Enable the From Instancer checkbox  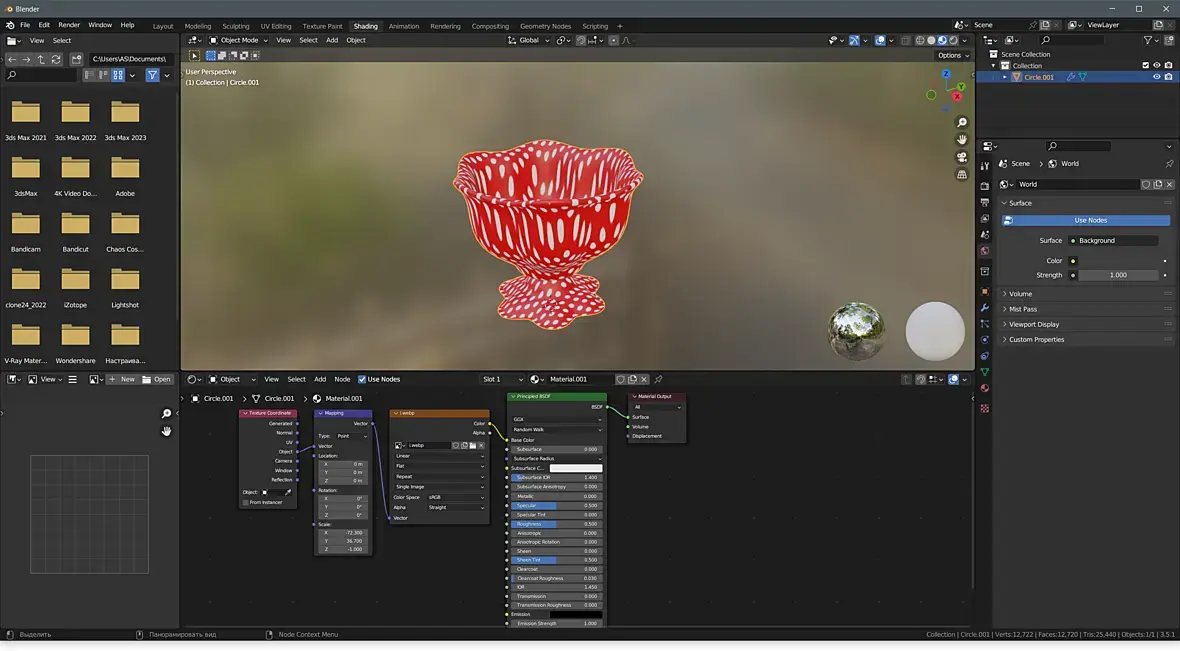pyautogui.click(x=246, y=502)
